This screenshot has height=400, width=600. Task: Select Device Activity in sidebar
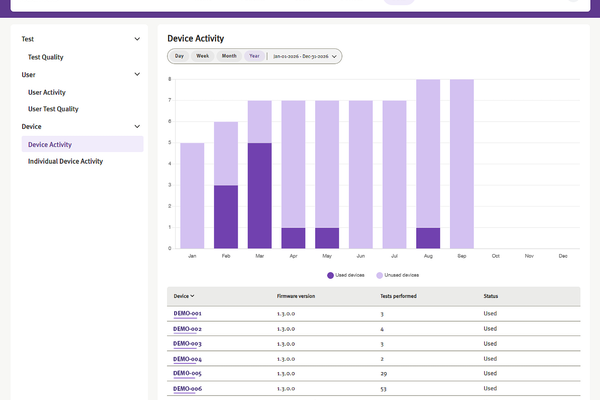82,144
